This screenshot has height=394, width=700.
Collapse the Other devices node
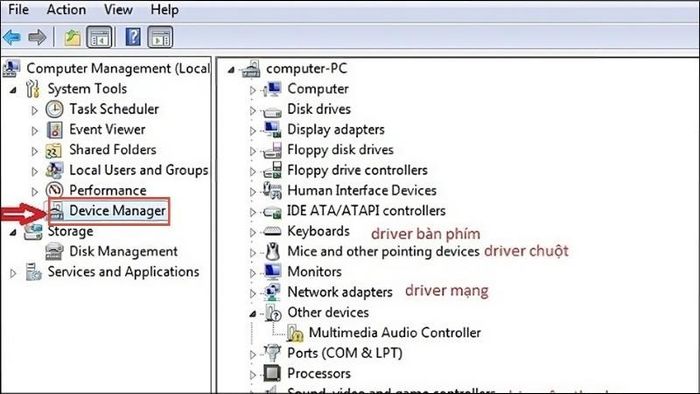click(253, 314)
